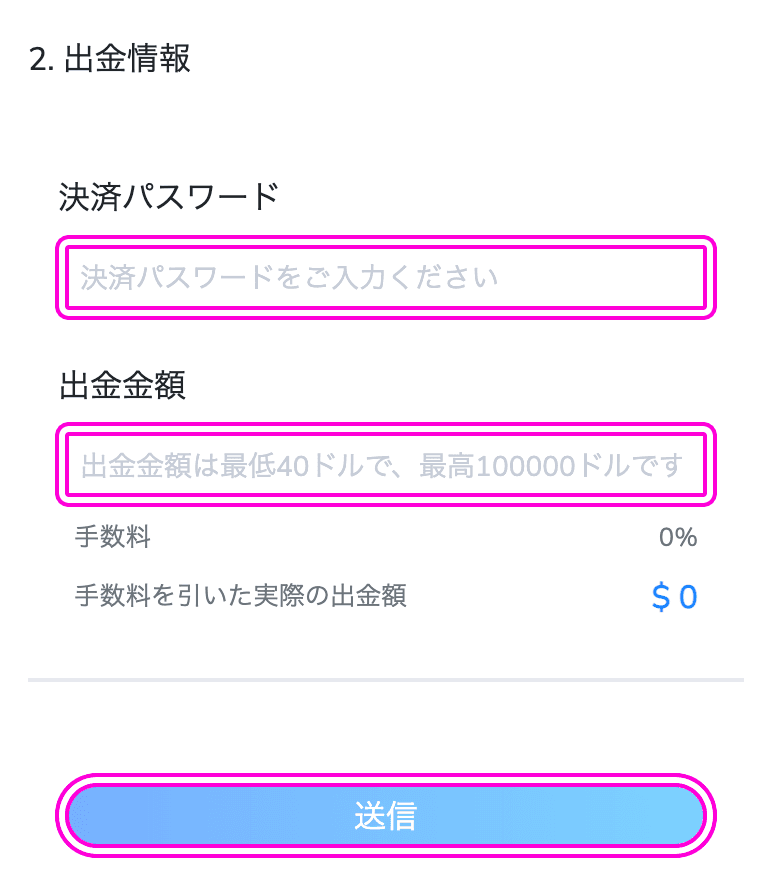Image resolution: width=774 pixels, height=886 pixels.
Task: Click placeholder 出金金額は最低40ドルで、最高100000ドルです
Action: click(x=382, y=466)
